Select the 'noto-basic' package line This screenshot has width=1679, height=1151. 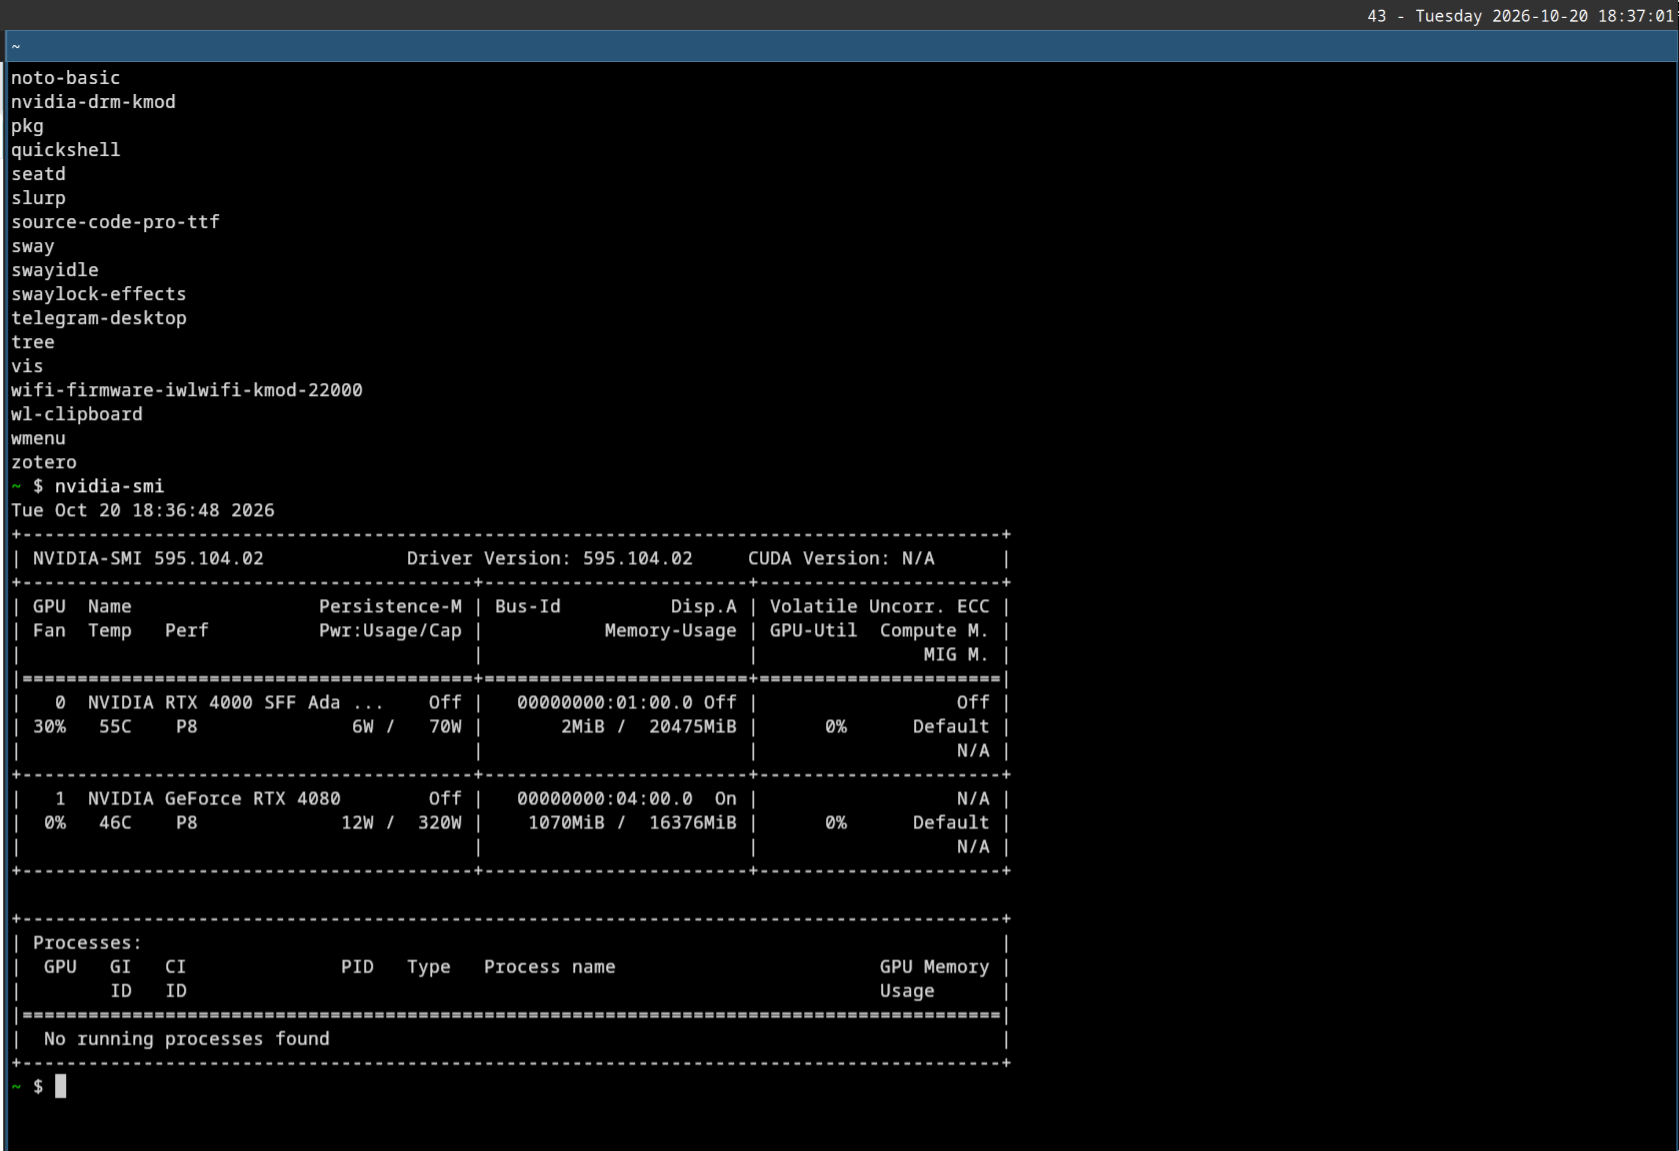[x=65, y=78]
